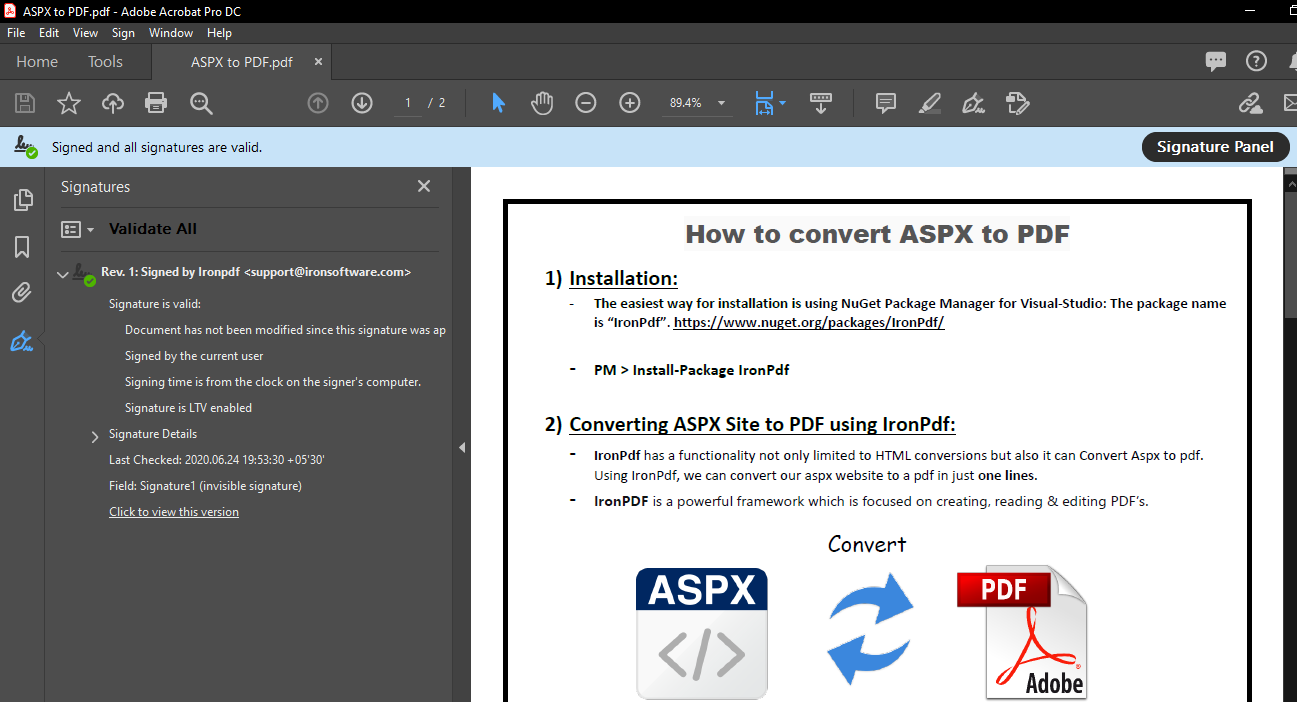This screenshot has height=702, width=1297.
Task: Toggle the Signatures sidebar pen icon
Action: coord(22,342)
